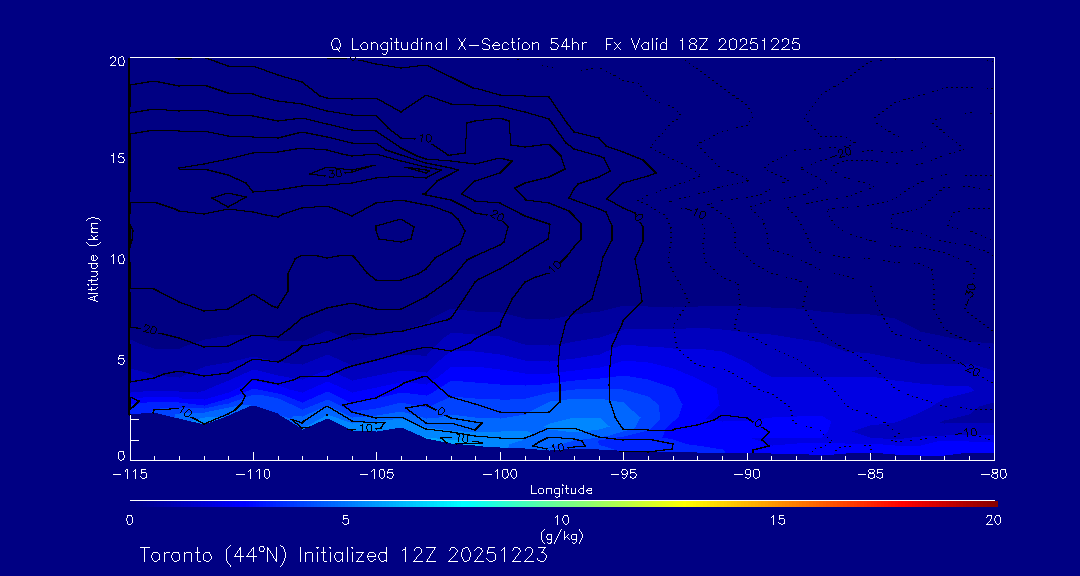Click longitude tick label -110
1080x576 pixels.
click(253, 475)
